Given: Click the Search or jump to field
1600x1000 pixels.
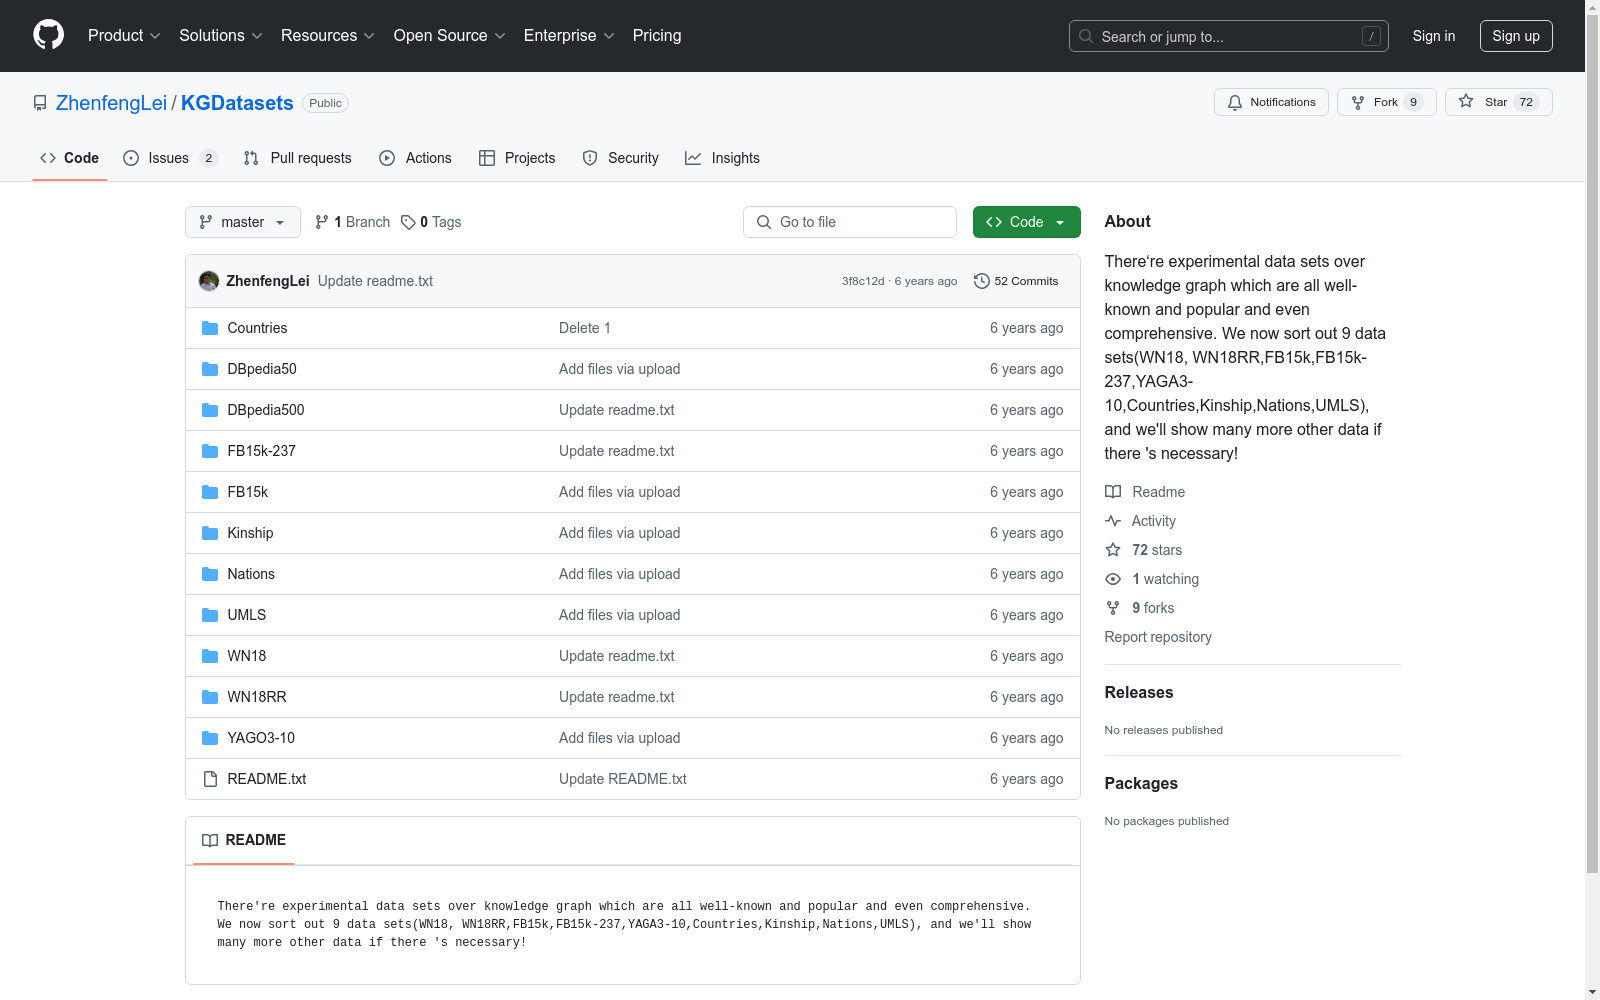Looking at the screenshot, I should (1229, 36).
